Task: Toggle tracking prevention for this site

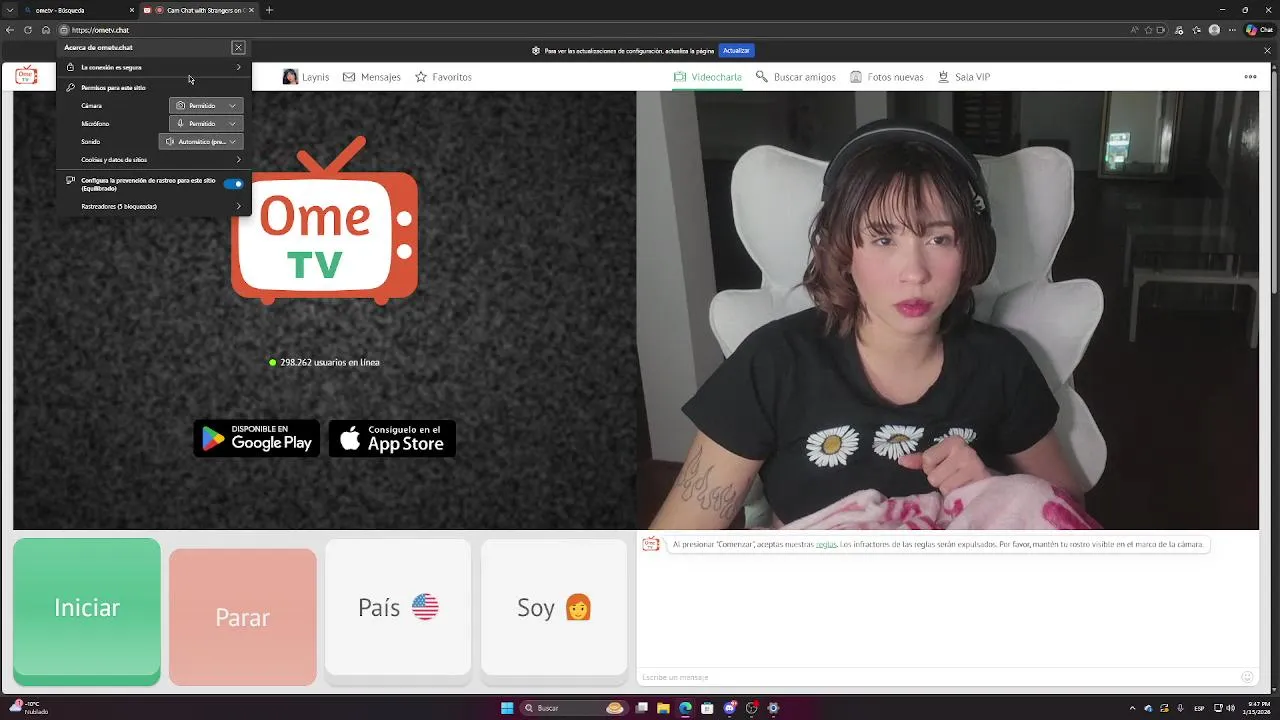Action: [233, 184]
